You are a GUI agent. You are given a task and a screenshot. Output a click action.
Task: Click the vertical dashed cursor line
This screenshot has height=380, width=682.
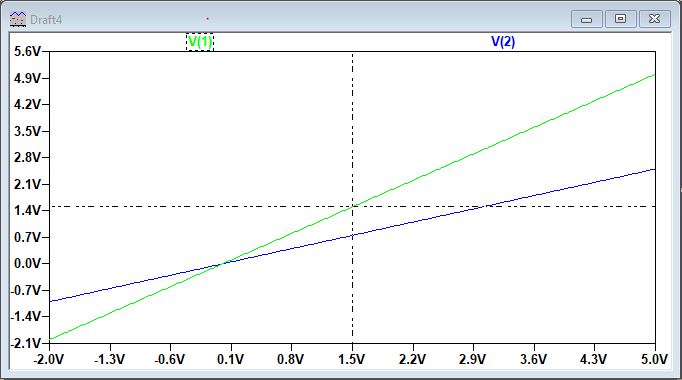352,130
